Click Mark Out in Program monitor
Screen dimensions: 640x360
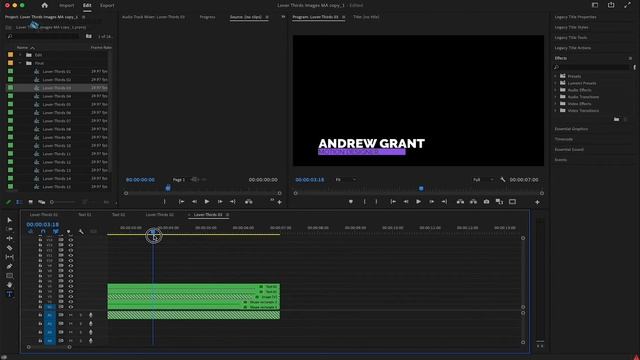[x=376, y=202]
